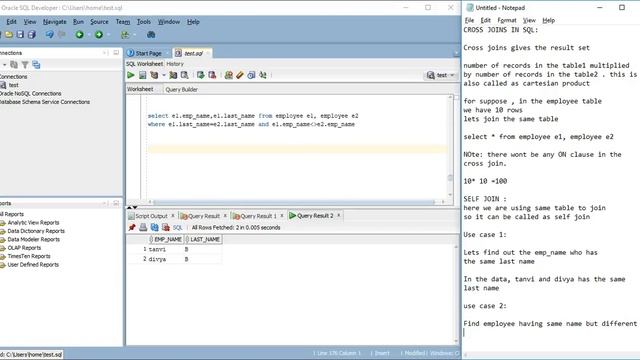Click the SQL editor horizontal scrollbar
640x360 pixels.
click(294, 202)
